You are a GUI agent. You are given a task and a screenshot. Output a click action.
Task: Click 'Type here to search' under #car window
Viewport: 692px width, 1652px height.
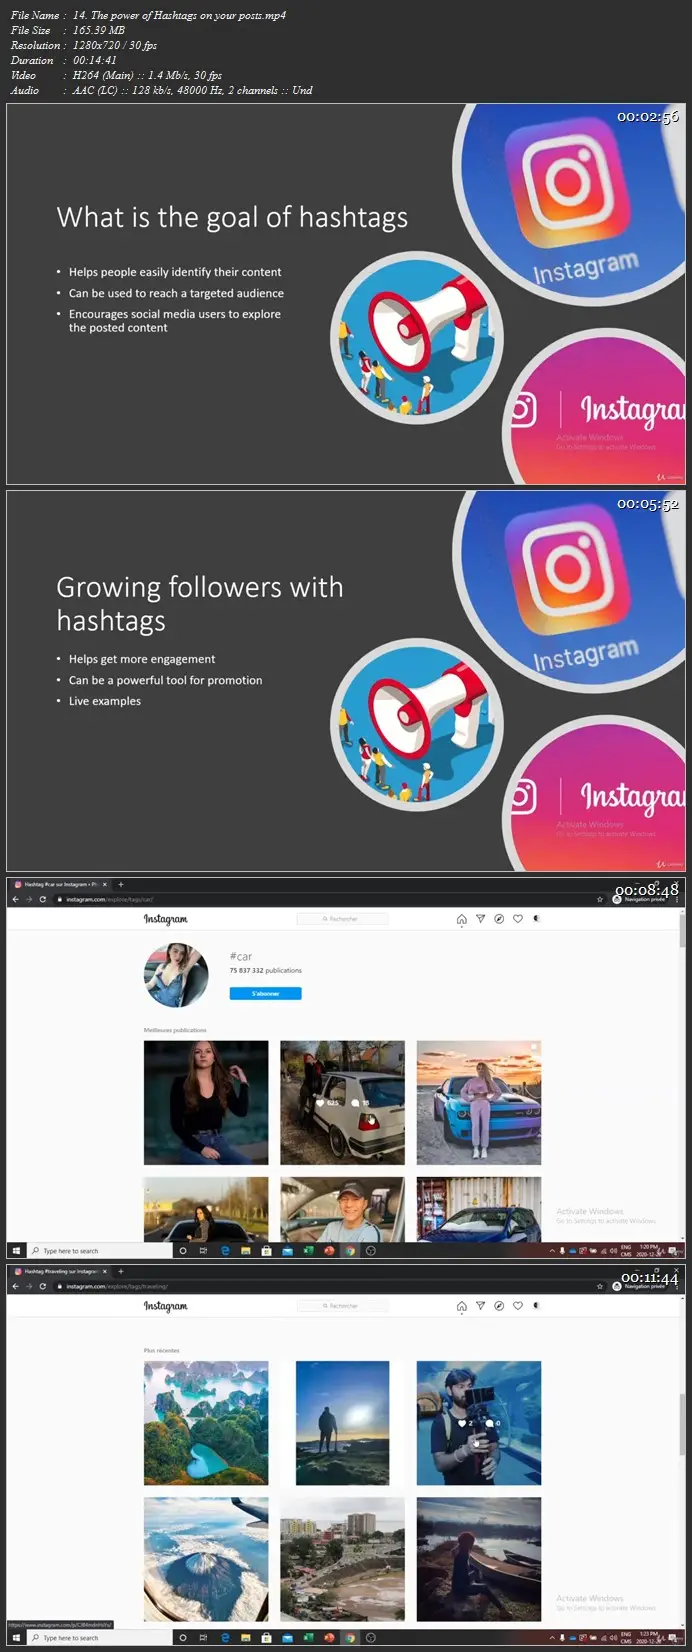coord(100,1251)
